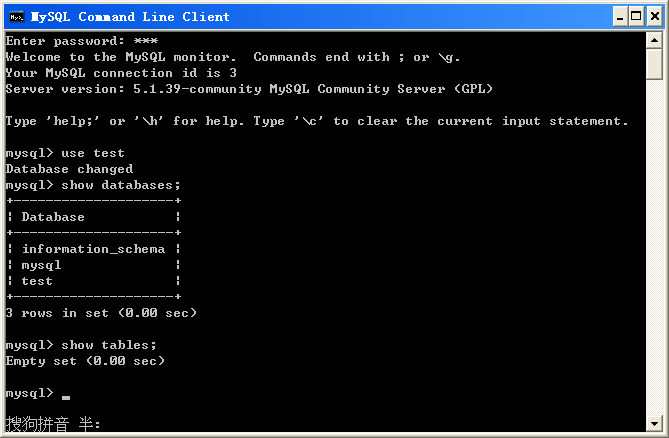This screenshot has height=438, width=669.
Task: Click the 'use test' command text
Action: coord(93,153)
